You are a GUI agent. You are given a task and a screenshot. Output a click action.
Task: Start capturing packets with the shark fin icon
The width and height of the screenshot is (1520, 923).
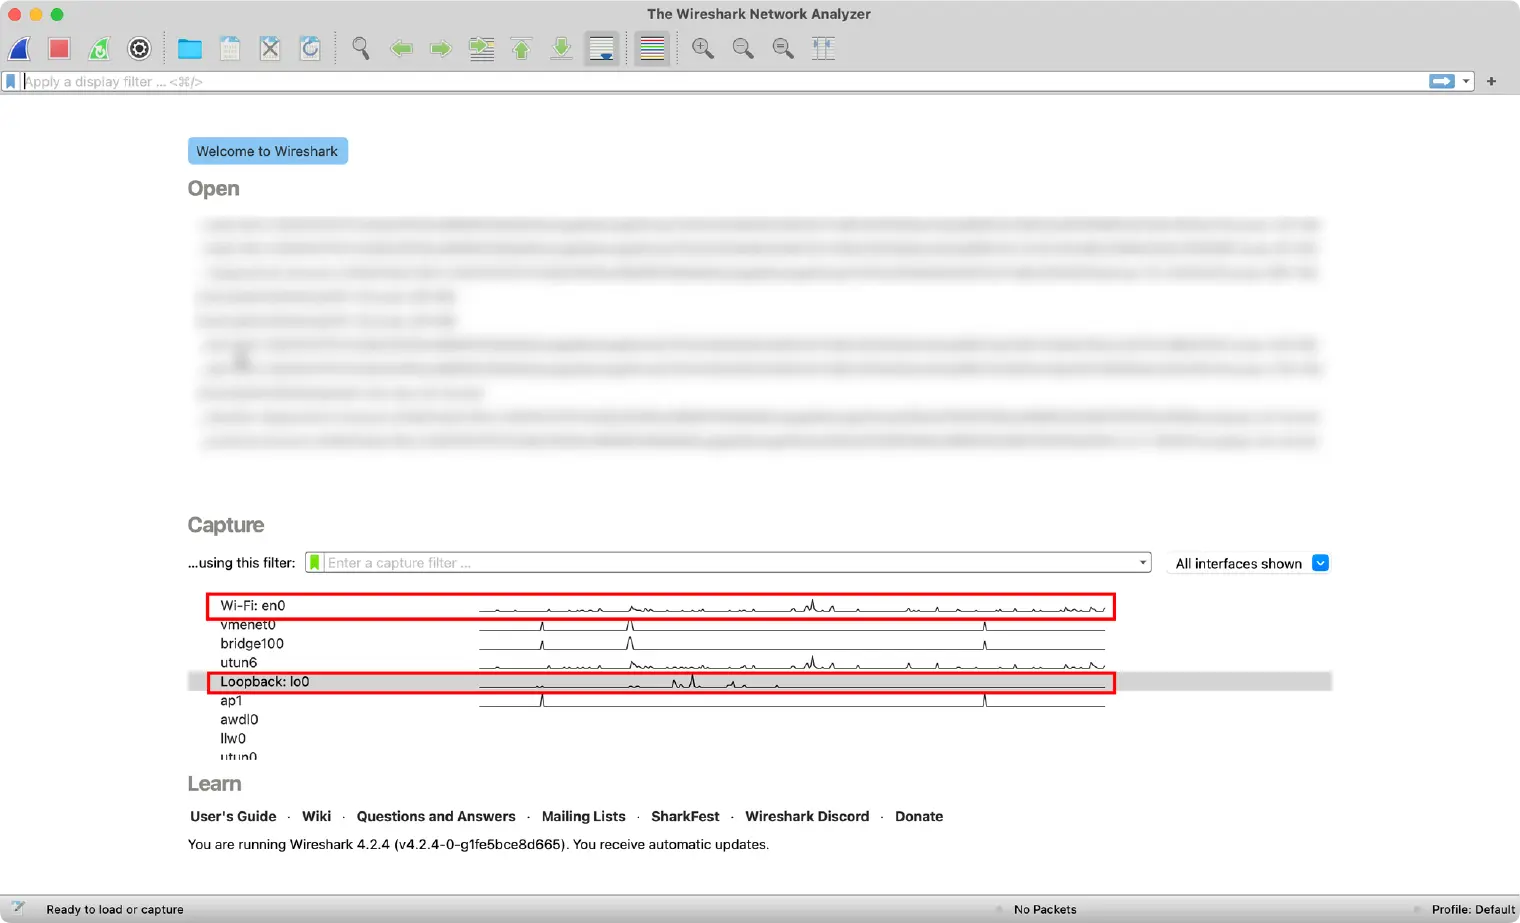(20, 48)
